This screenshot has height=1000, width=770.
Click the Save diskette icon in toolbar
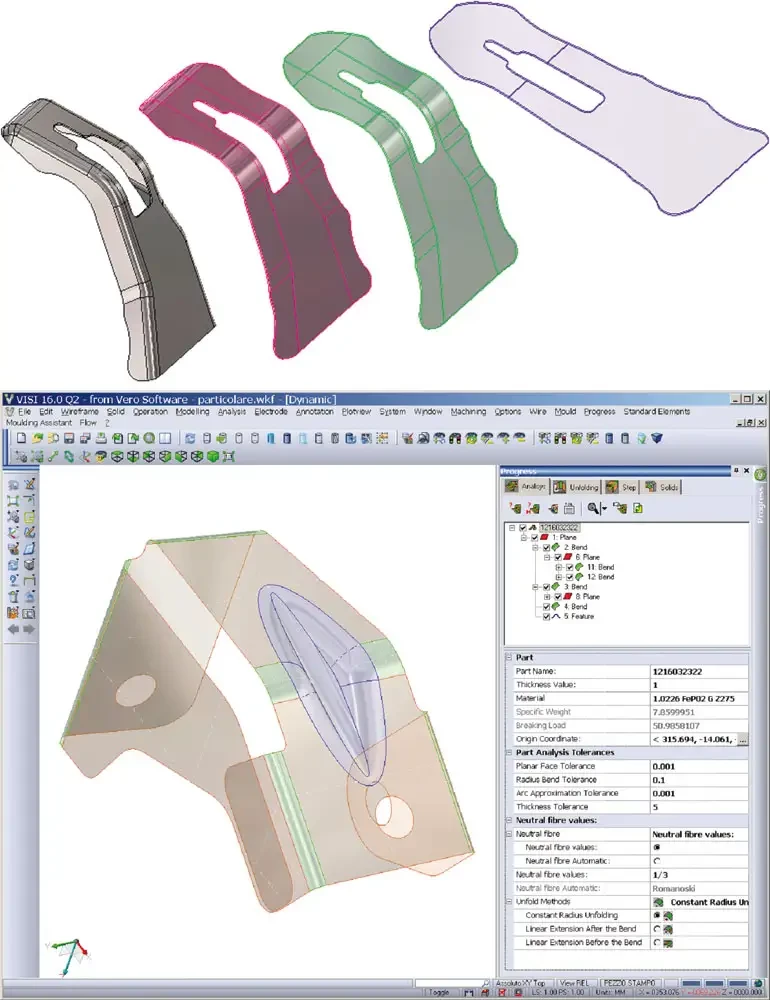pos(69,438)
